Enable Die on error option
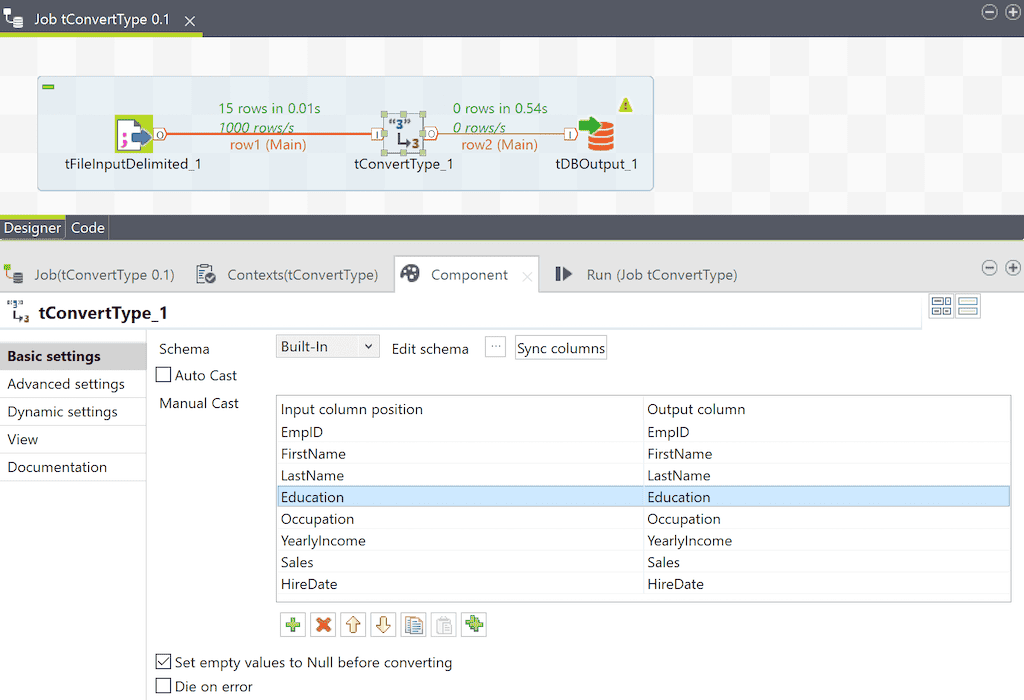This screenshot has width=1024, height=700. click(x=163, y=686)
